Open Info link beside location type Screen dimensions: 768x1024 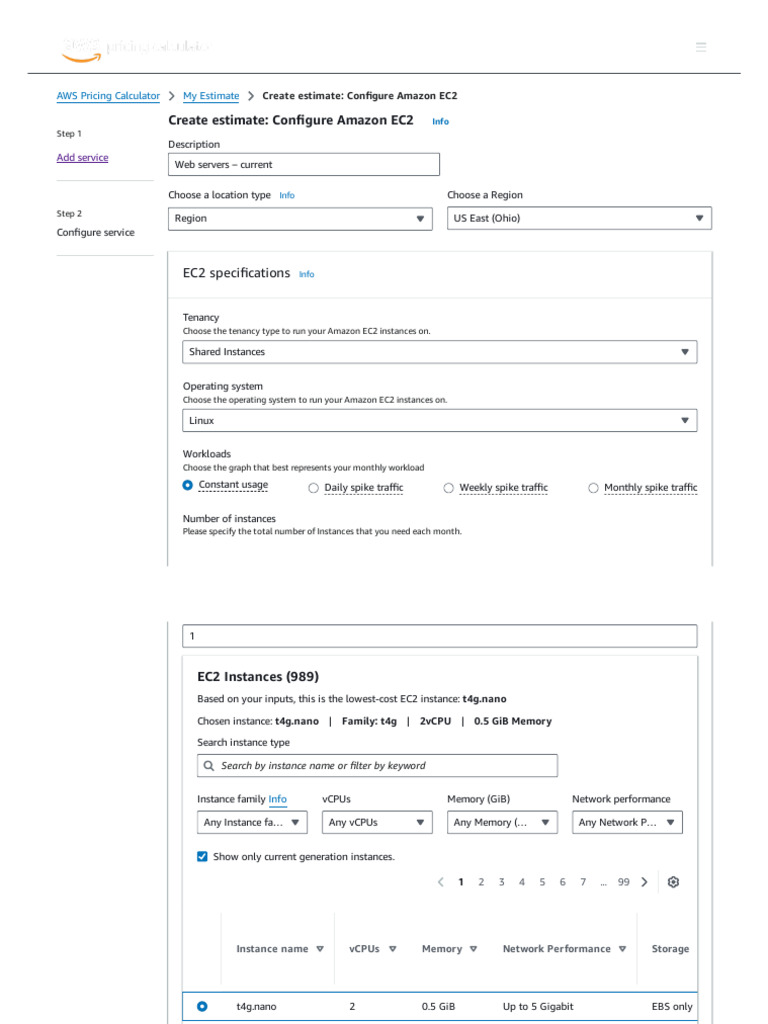287,195
